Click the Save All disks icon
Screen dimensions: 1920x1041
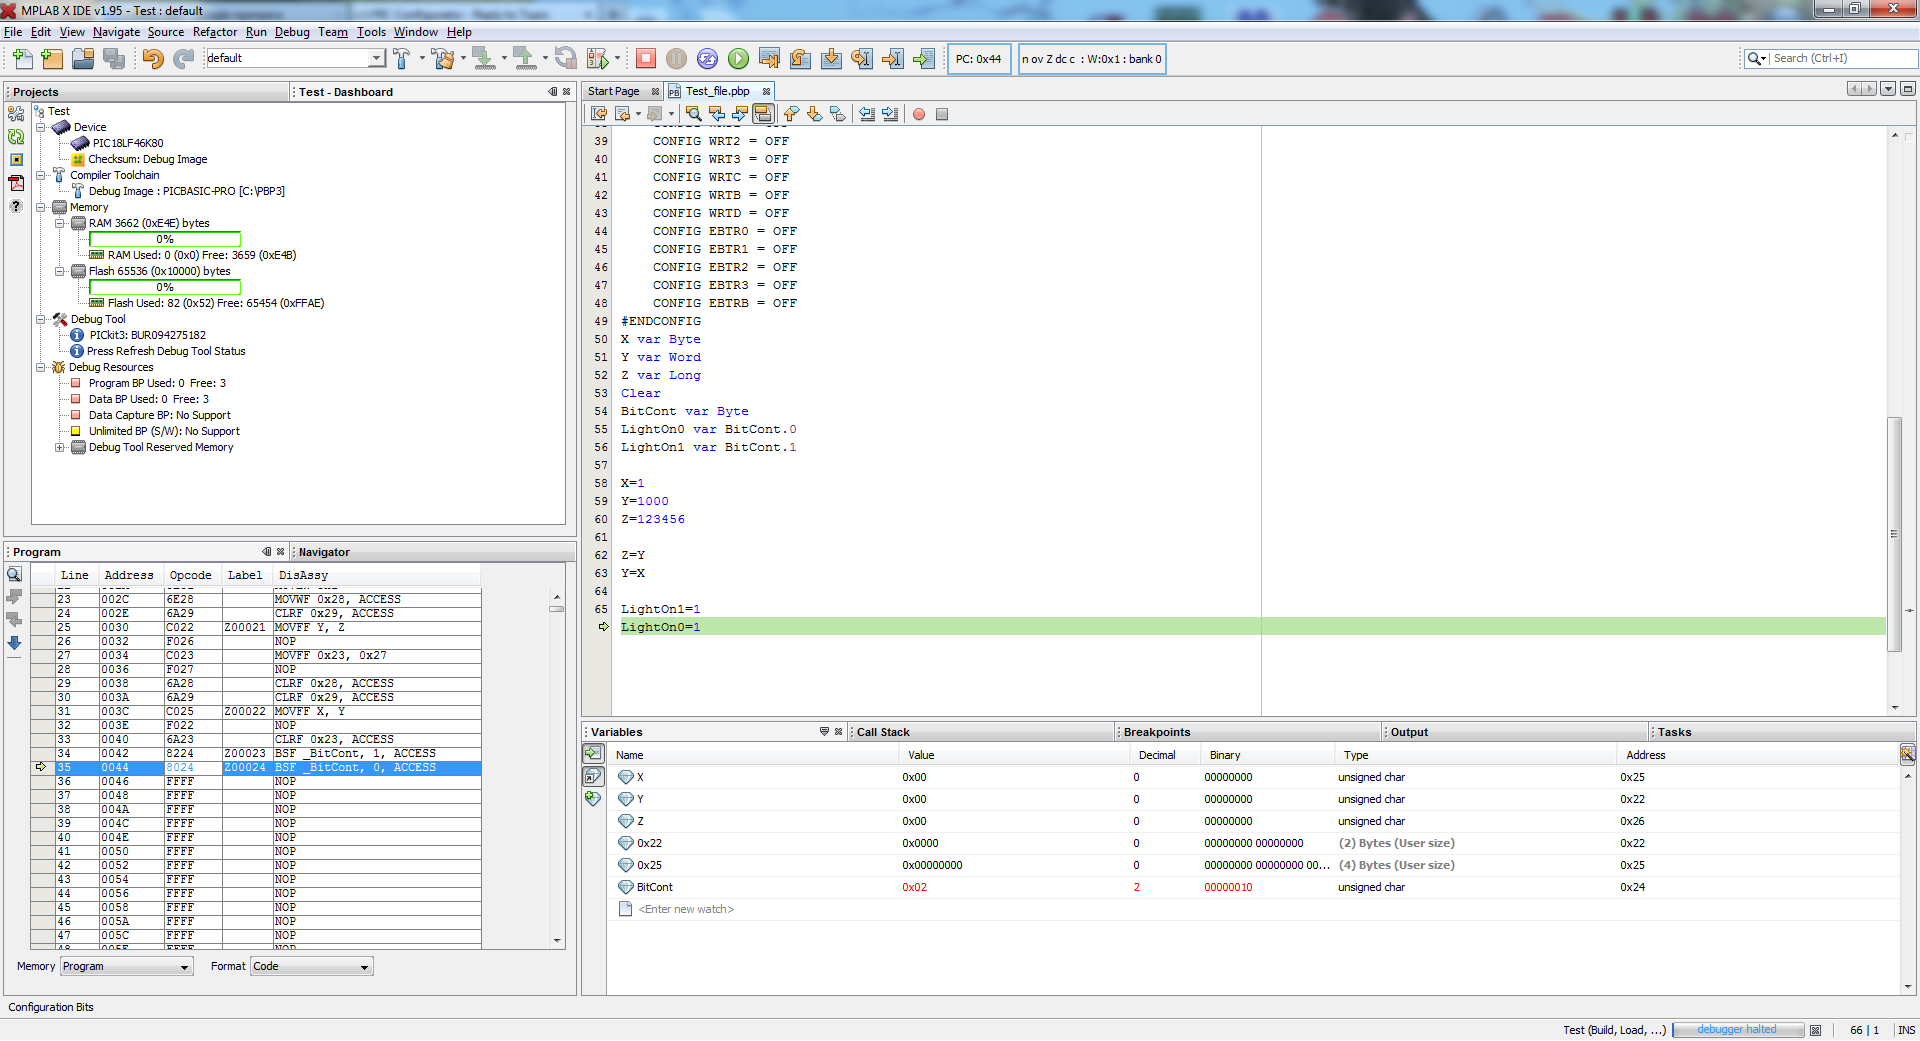point(114,59)
